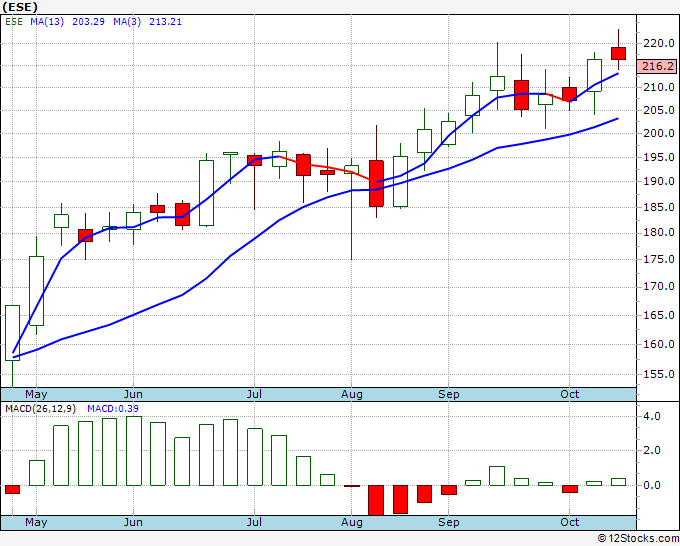Click the 2.0 MACD axis label
The height and width of the screenshot is (546, 680).
coord(652,450)
